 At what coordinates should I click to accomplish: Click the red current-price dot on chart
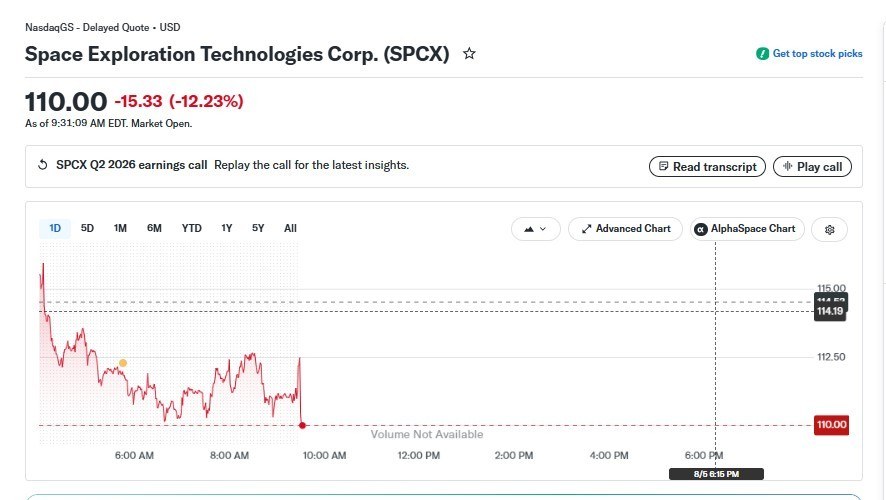(x=302, y=425)
